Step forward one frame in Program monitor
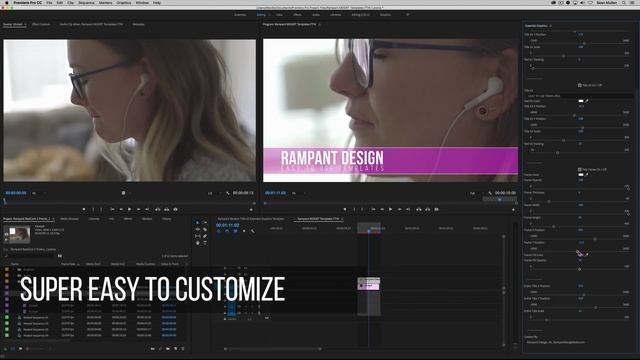 [x=399, y=209]
